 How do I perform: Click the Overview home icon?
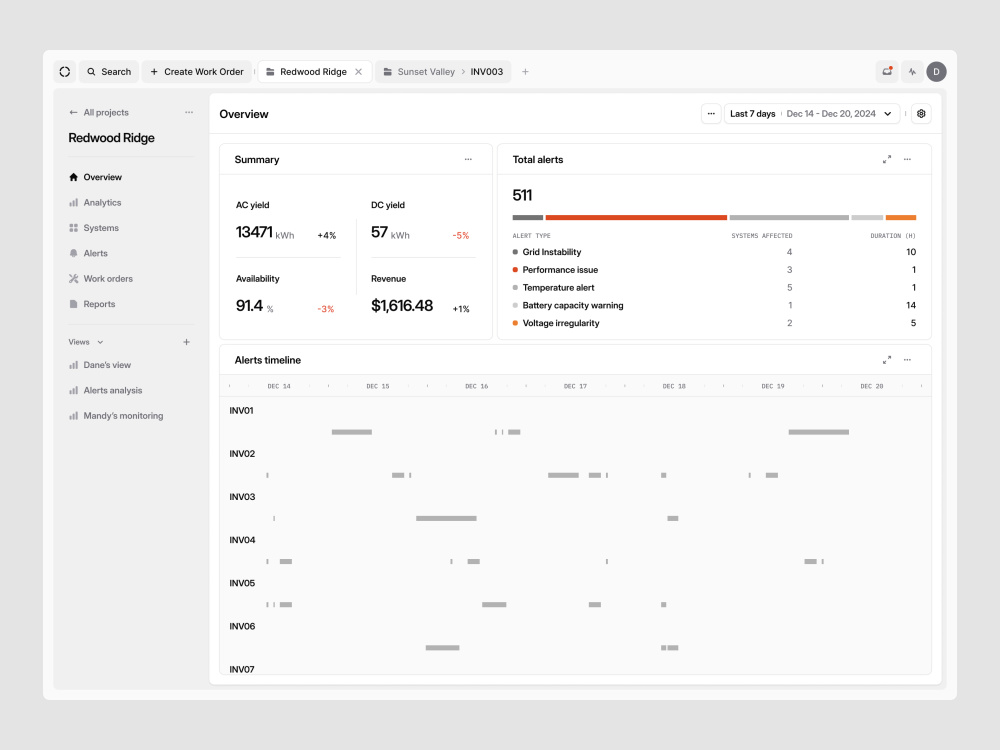coord(73,177)
